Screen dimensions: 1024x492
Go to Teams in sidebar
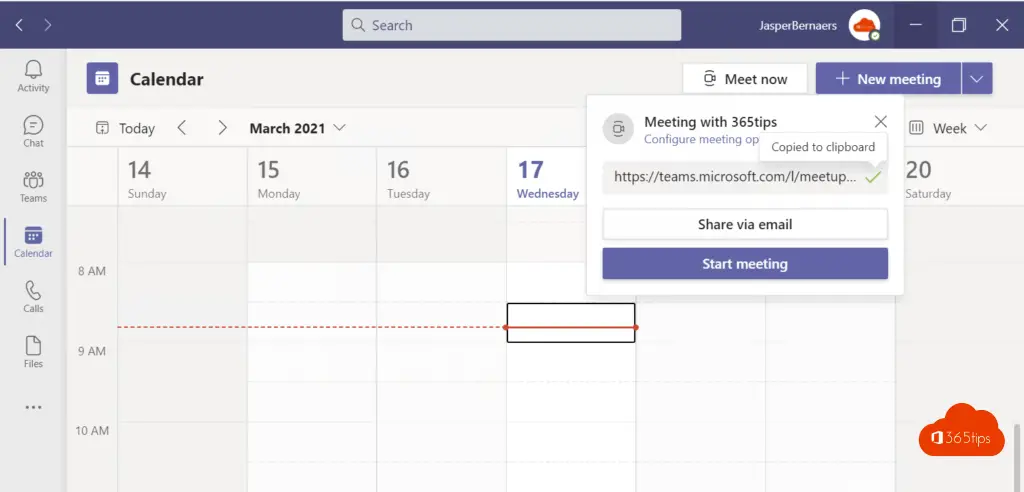tap(33, 186)
